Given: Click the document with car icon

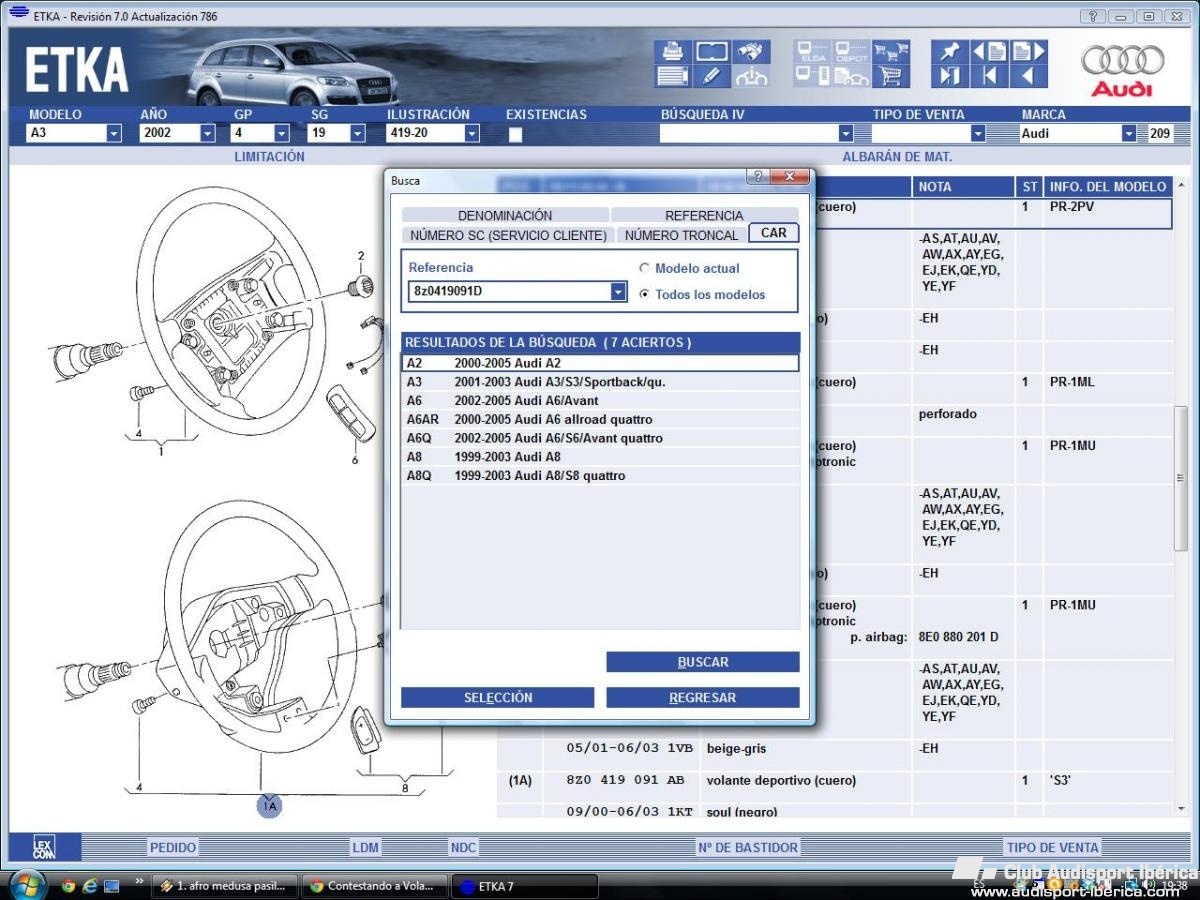Looking at the screenshot, I should coord(852,76).
